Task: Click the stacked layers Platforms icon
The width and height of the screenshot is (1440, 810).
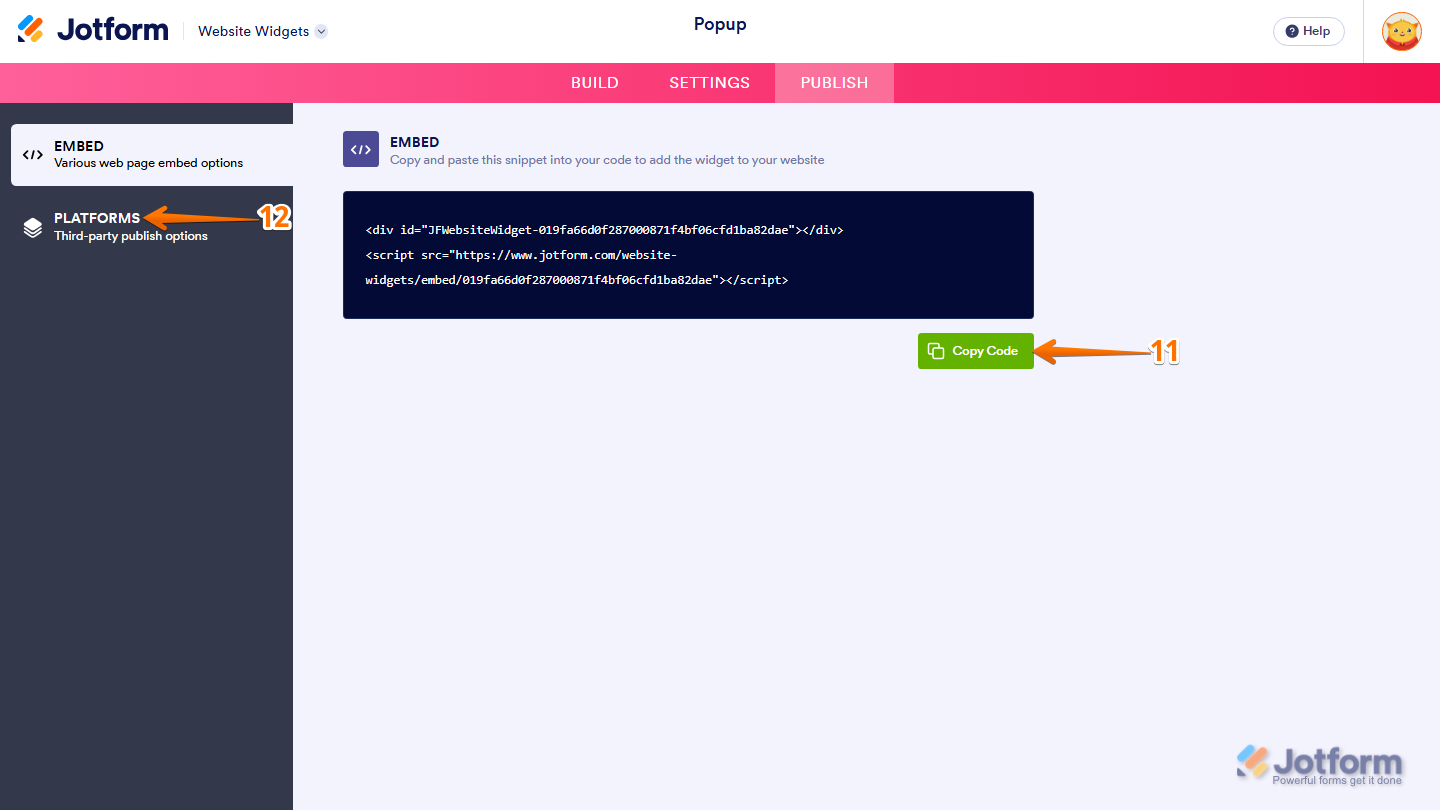Action: tap(33, 227)
